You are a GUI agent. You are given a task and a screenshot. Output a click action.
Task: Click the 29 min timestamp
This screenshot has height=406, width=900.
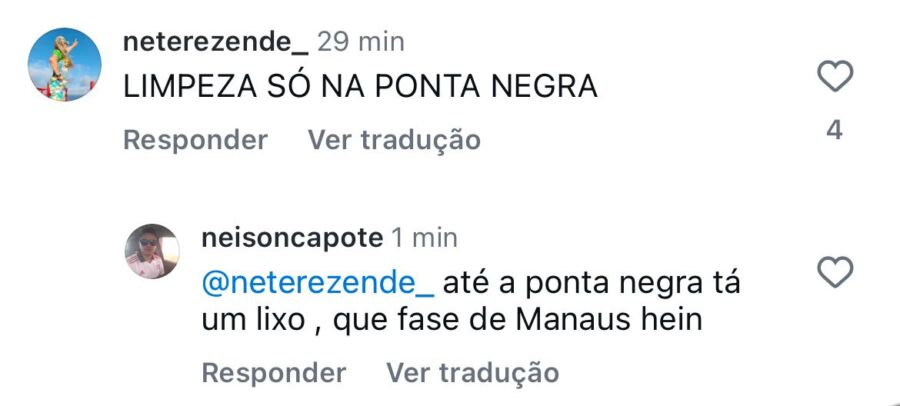(361, 42)
